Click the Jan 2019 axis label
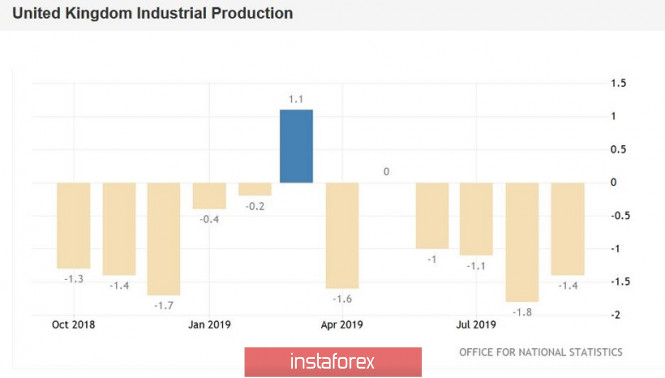The image size is (665, 378). point(210,325)
